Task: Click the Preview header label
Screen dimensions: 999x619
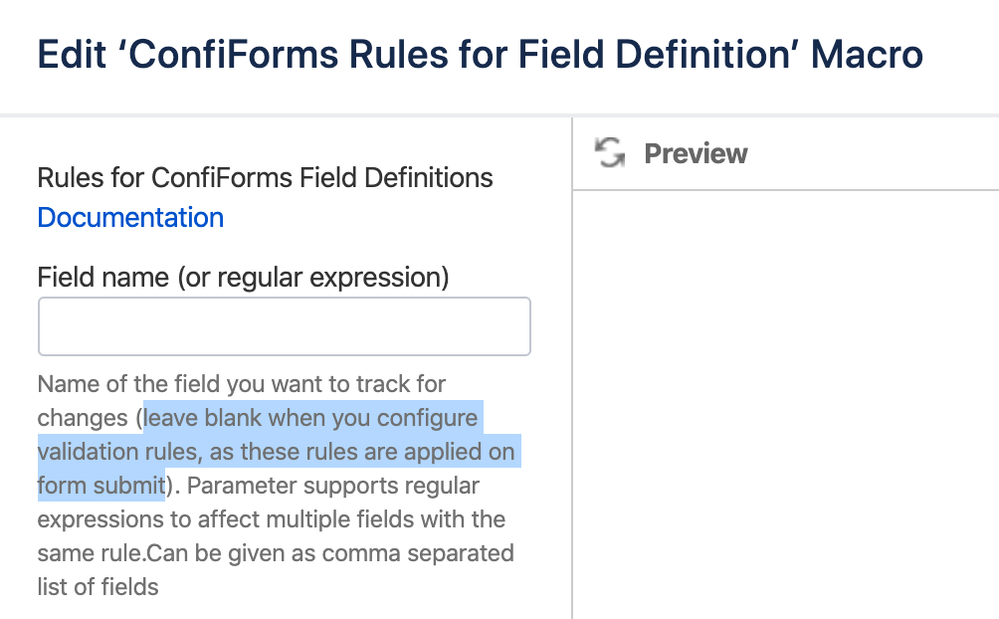Action: click(x=695, y=153)
